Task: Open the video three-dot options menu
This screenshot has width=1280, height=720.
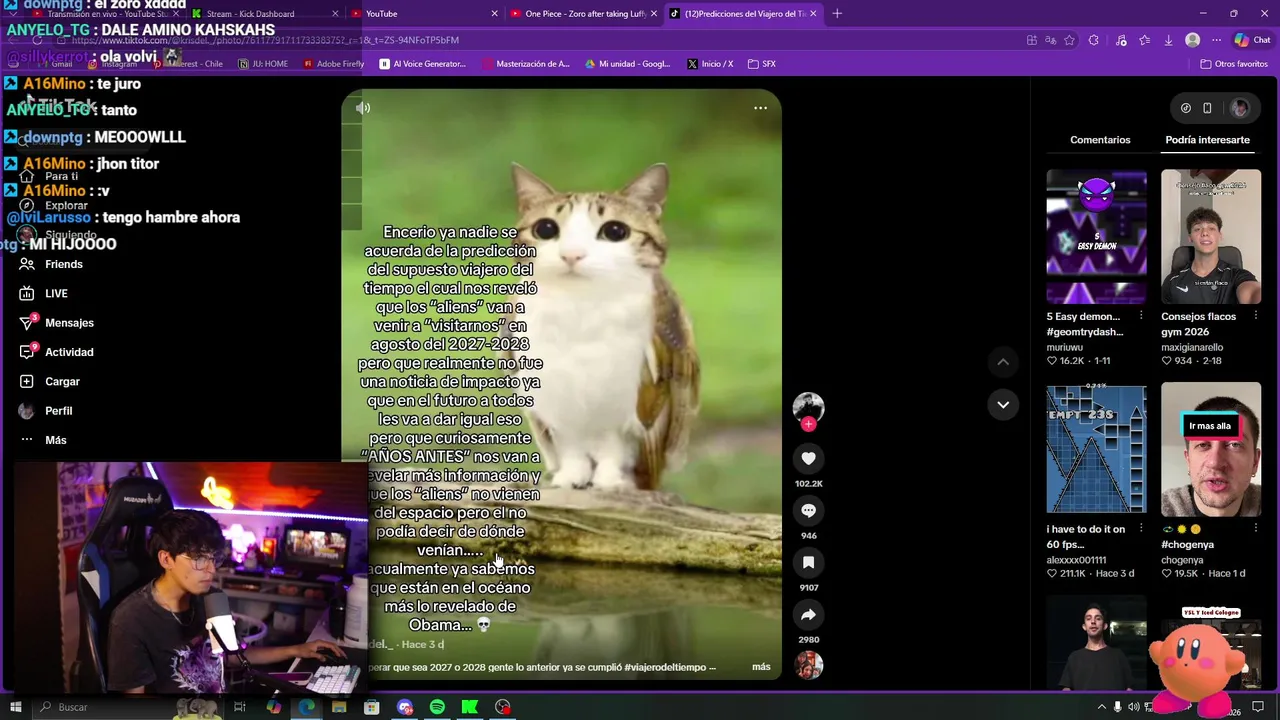Action: click(x=760, y=108)
